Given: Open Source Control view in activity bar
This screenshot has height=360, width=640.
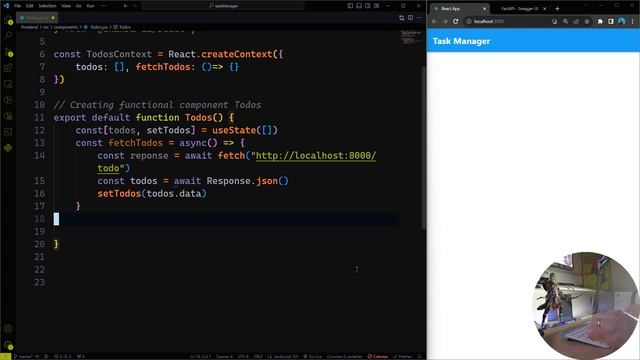Looking at the screenshot, I should pyautogui.click(x=8, y=52).
